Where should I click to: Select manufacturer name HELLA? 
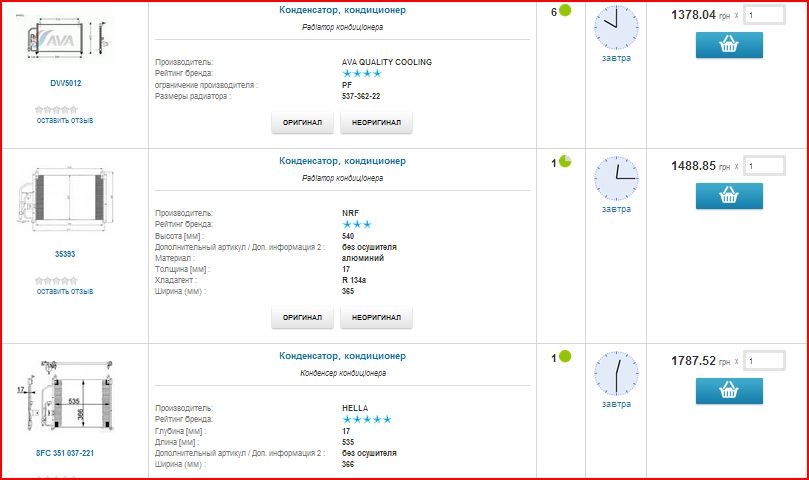[355, 408]
